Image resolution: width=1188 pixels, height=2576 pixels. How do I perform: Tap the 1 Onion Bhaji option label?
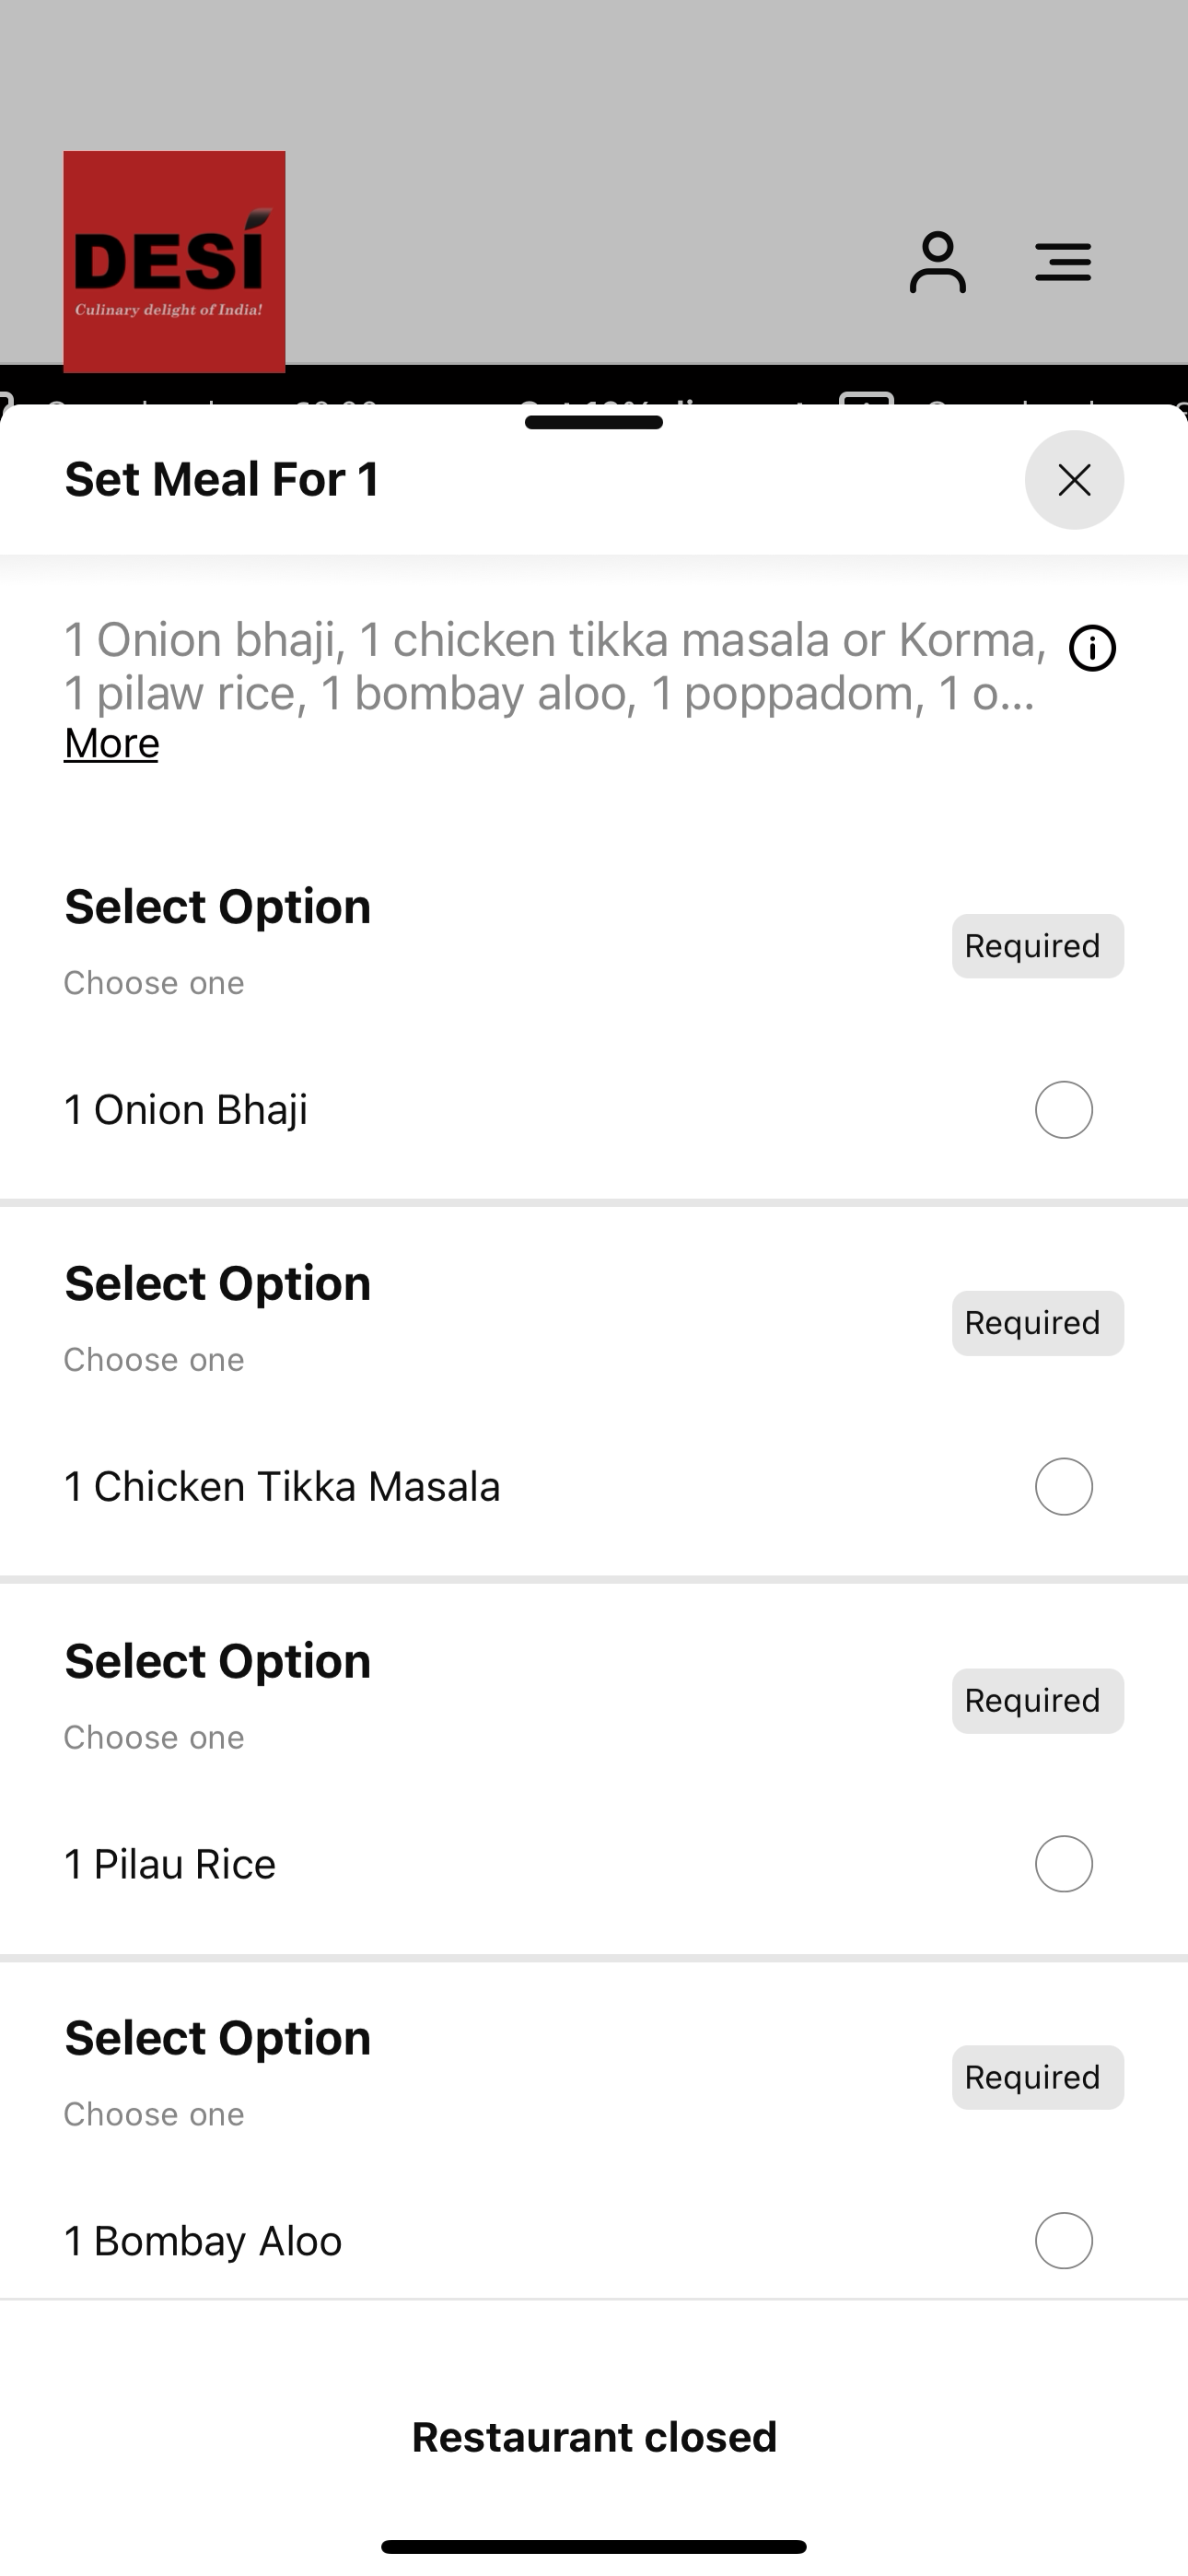[186, 1110]
